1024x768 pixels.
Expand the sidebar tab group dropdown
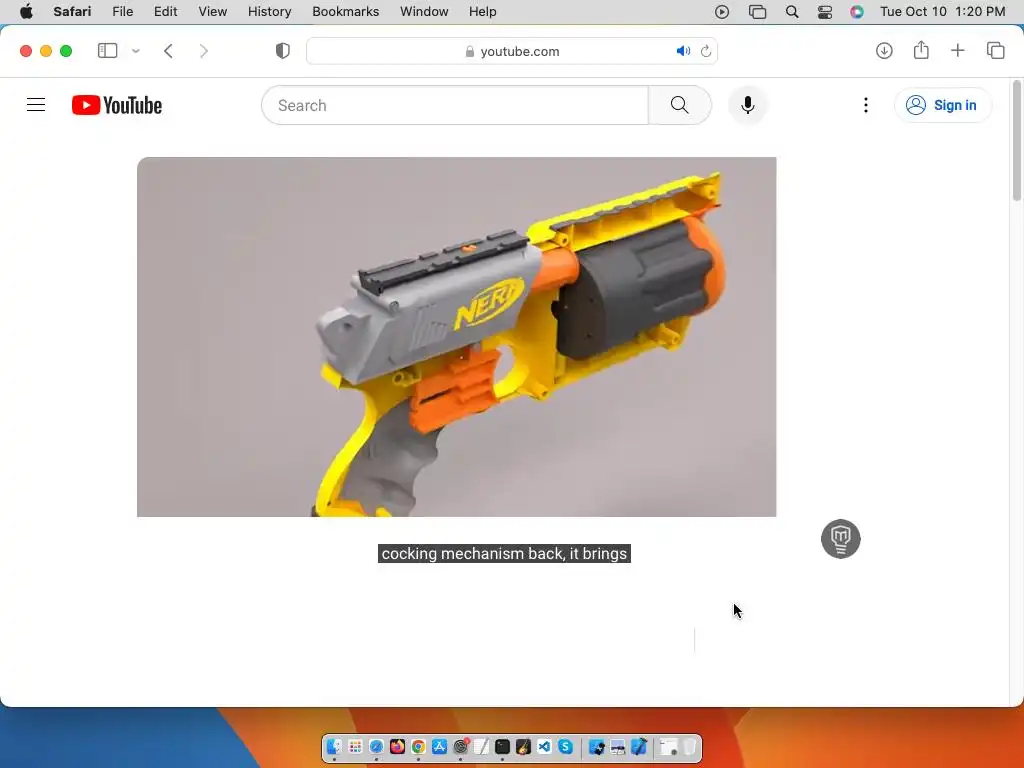tap(136, 51)
